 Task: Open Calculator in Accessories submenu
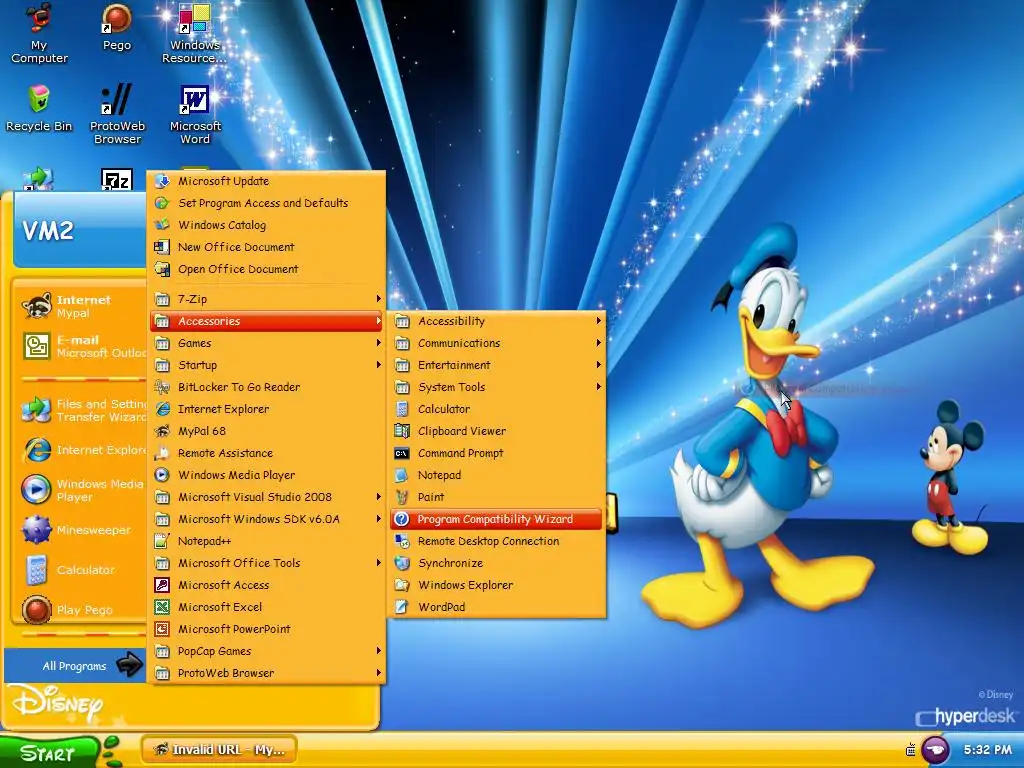point(497,409)
